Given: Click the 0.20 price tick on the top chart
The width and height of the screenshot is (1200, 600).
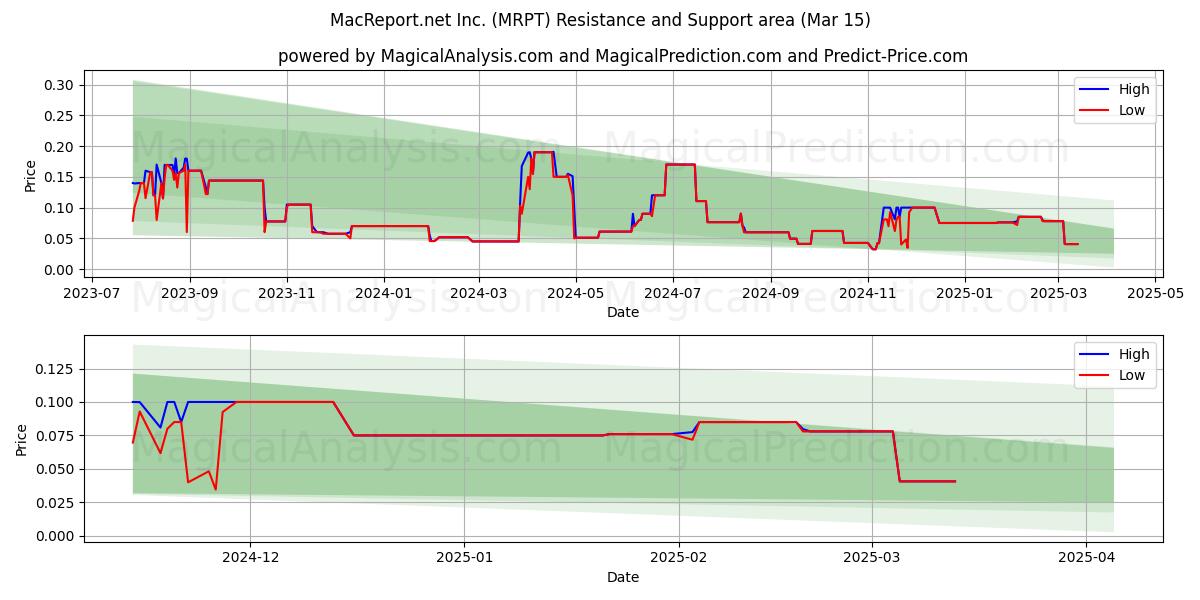Looking at the screenshot, I should click(x=60, y=147).
